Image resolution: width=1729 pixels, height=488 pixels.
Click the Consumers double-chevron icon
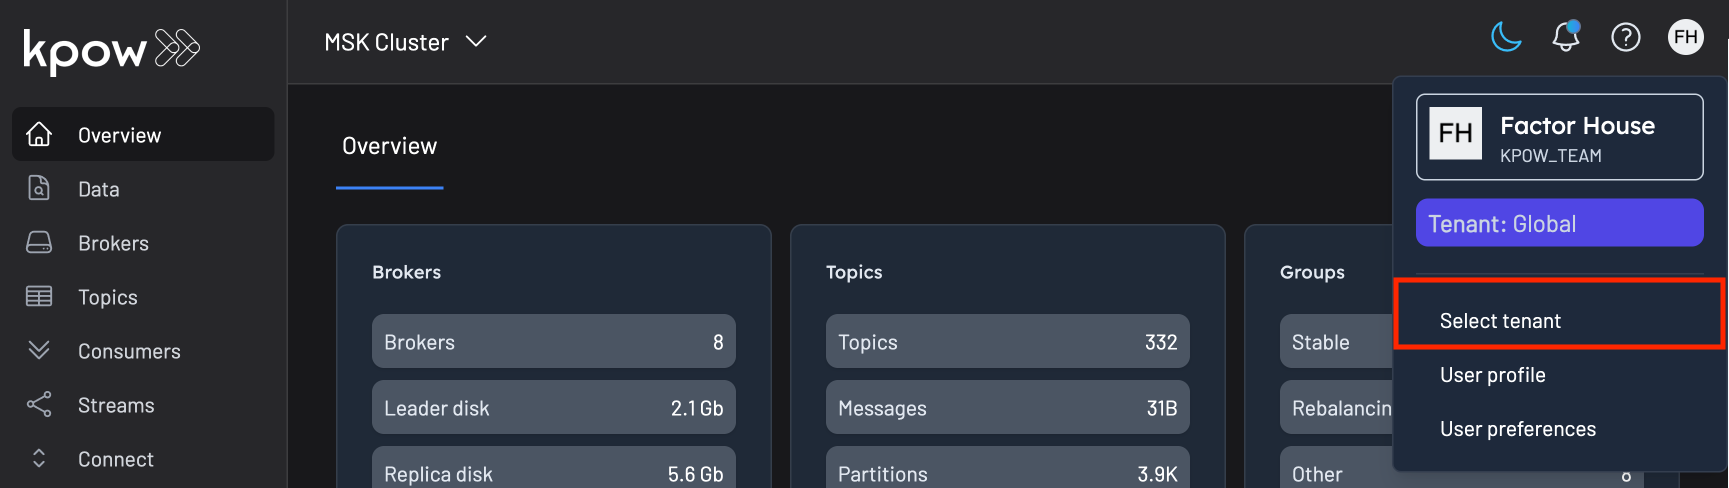click(39, 350)
